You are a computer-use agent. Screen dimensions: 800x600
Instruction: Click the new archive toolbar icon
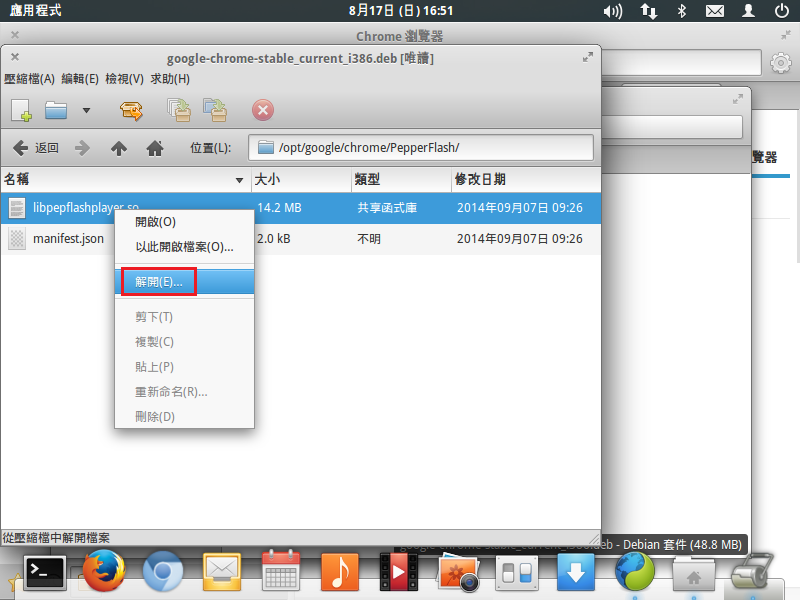point(21,110)
